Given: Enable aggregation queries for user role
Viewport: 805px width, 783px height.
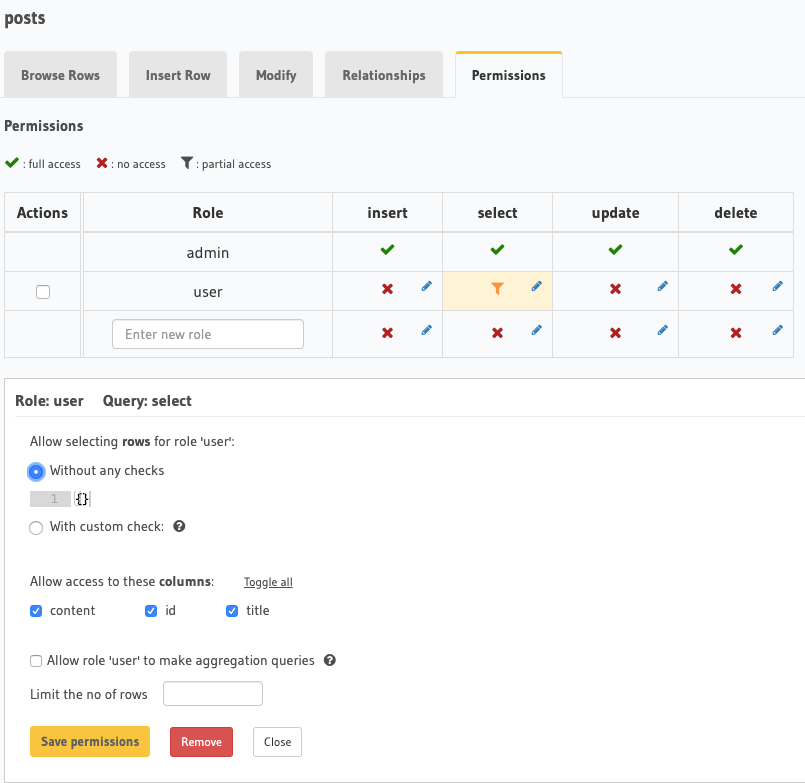Looking at the screenshot, I should click(x=36, y=661).
